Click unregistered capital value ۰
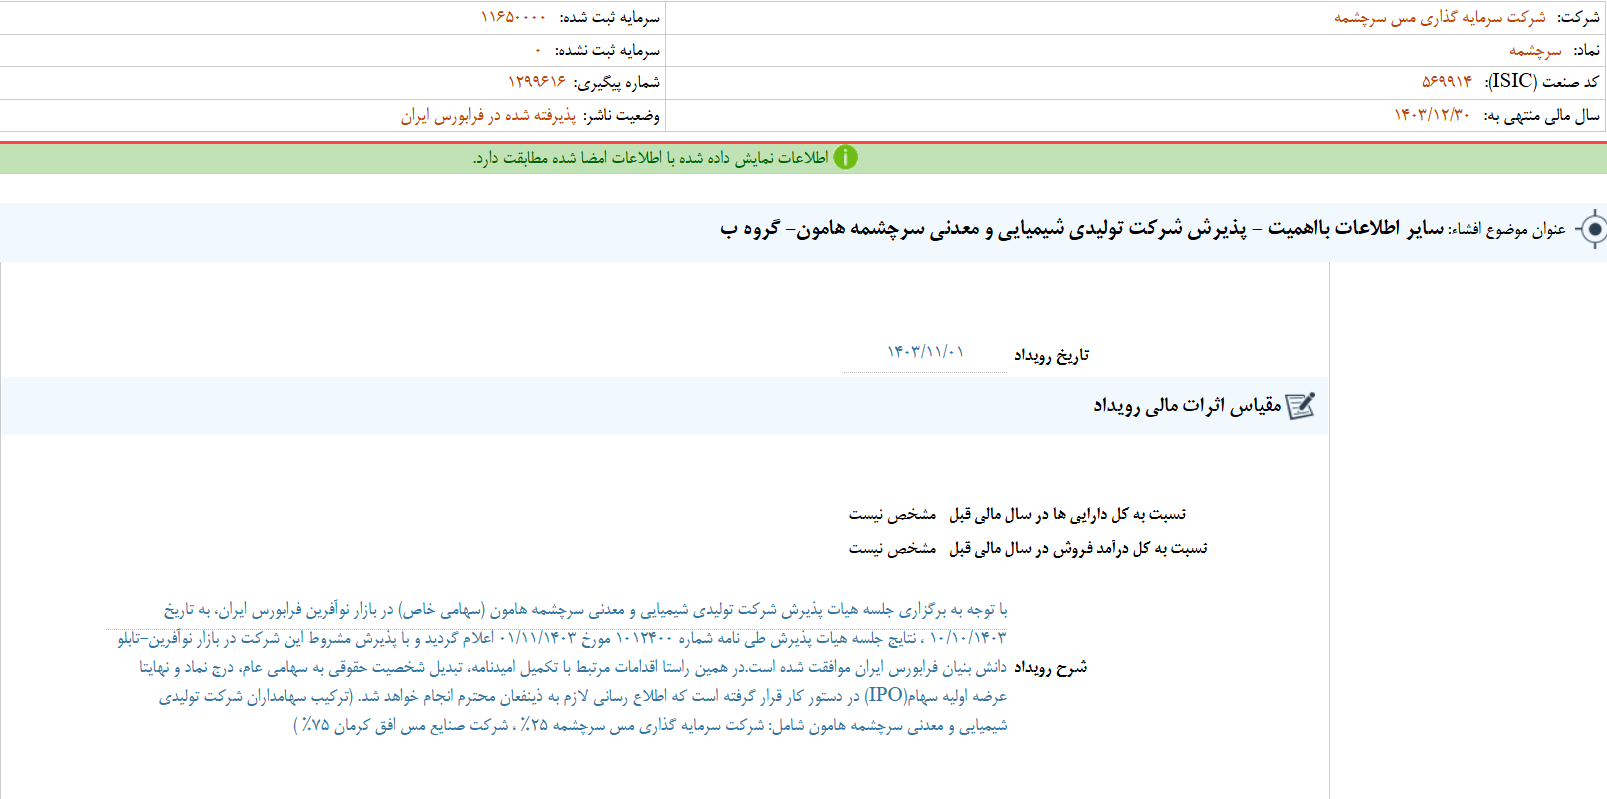 tap(538, 50)
